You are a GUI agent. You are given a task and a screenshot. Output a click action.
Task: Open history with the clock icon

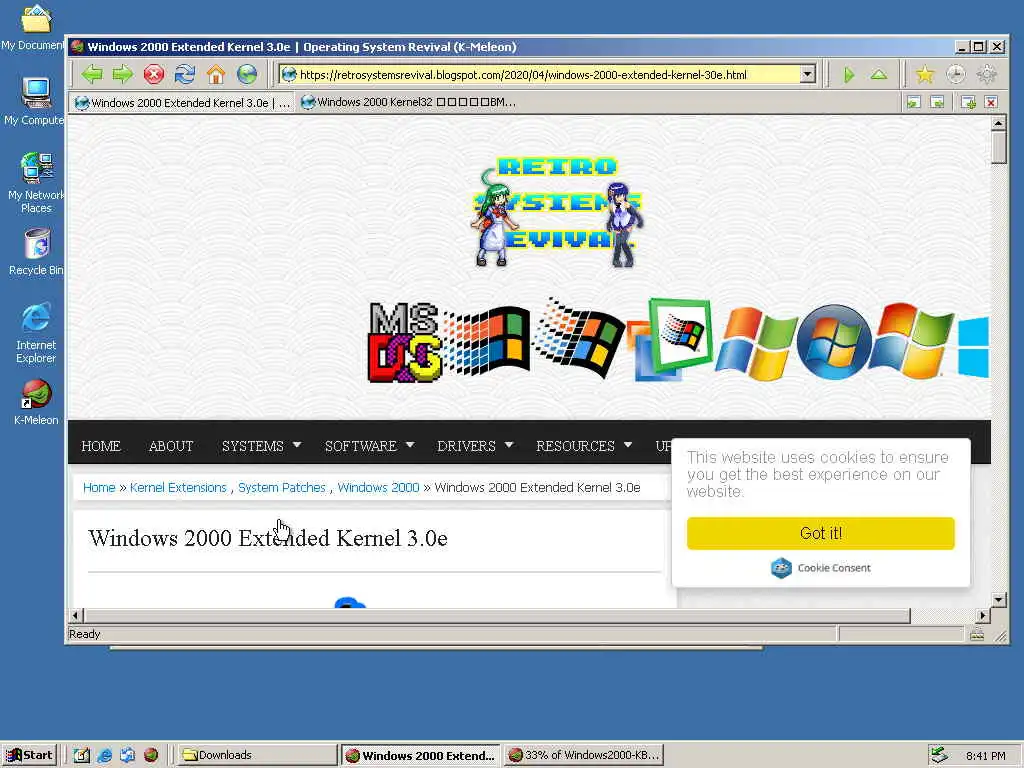[x=955, y=74]
